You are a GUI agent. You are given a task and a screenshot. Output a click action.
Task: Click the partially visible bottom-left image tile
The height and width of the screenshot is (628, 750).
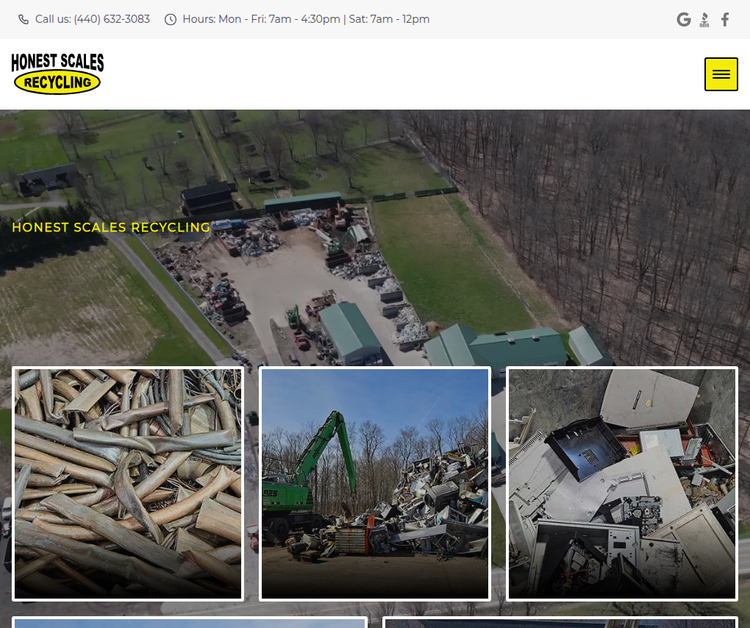click(x=190, y=622)
